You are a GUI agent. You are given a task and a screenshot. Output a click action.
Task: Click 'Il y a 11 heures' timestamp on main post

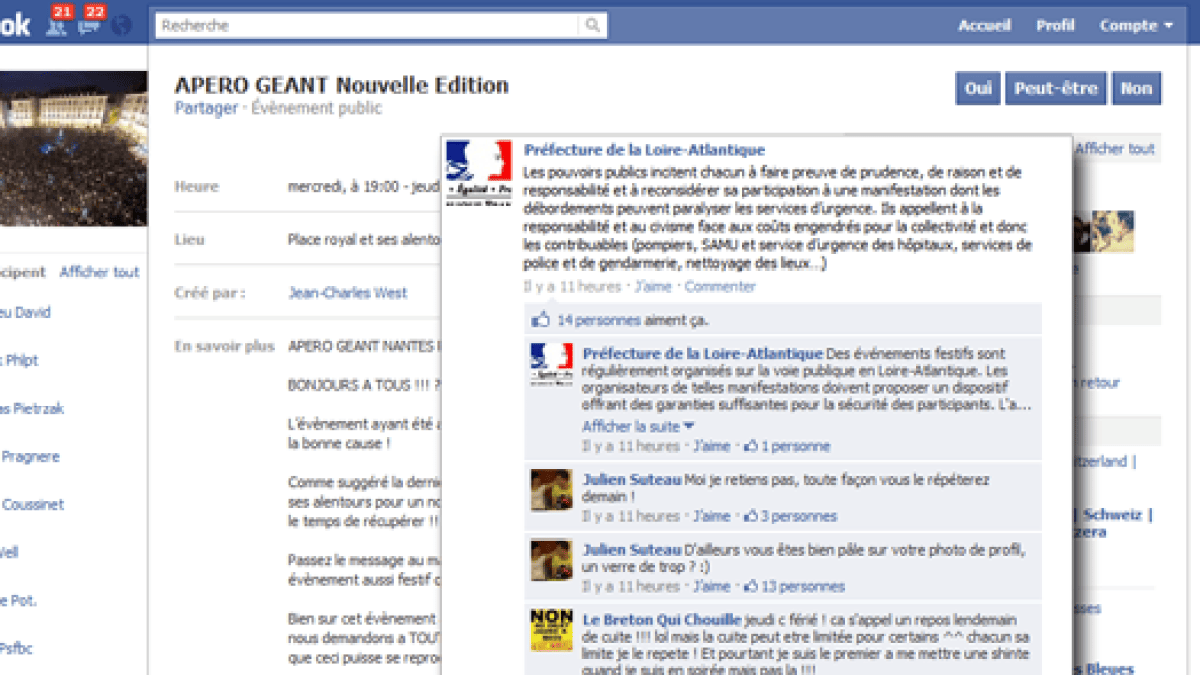click(573, 287)
